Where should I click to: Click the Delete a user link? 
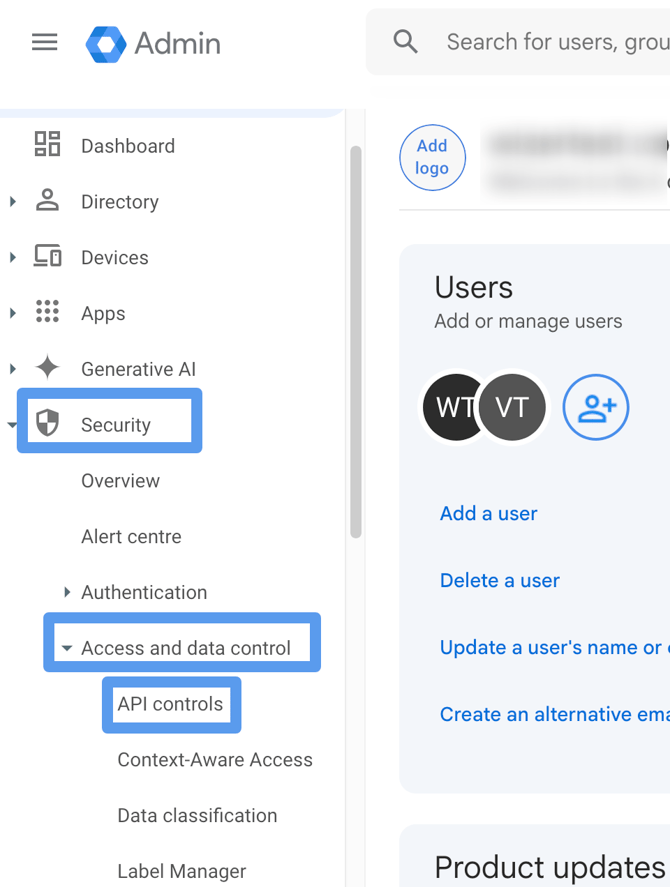(499, 580)
